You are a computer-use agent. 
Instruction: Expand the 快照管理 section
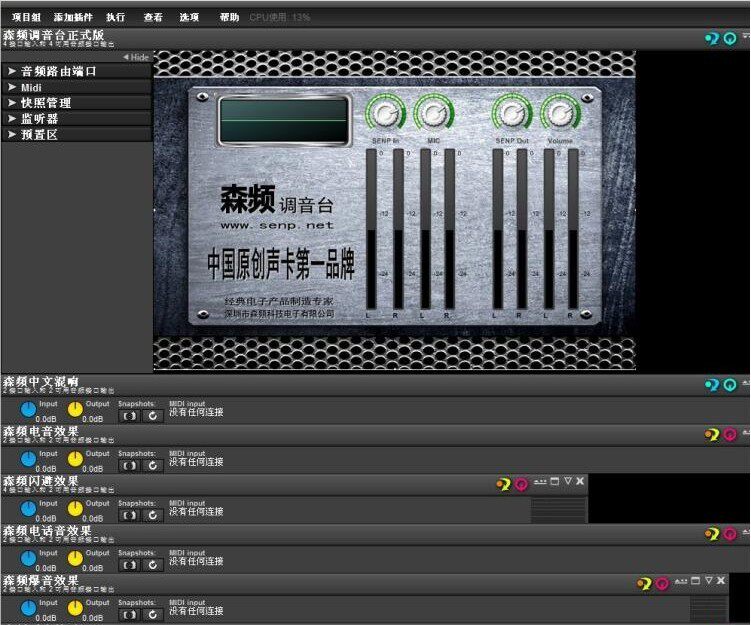(77, 103)
